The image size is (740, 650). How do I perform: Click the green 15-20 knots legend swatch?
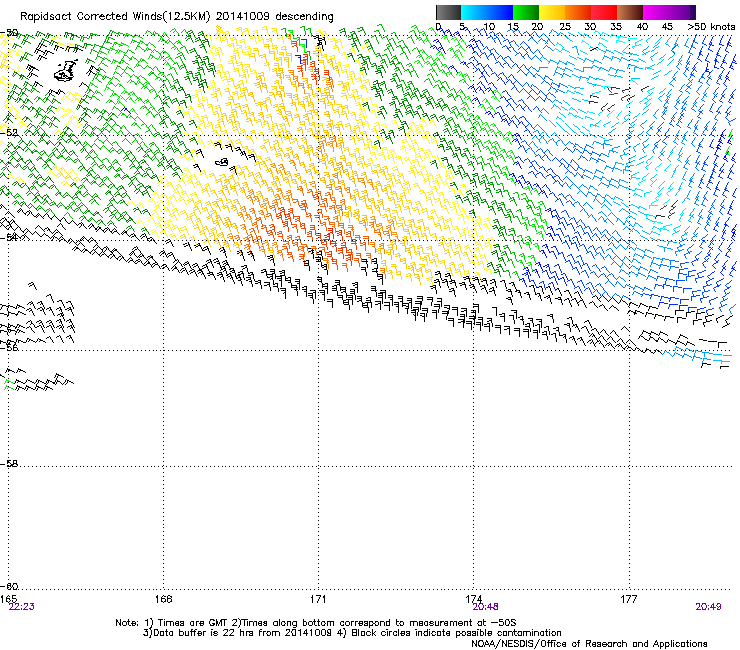point(526,12)
